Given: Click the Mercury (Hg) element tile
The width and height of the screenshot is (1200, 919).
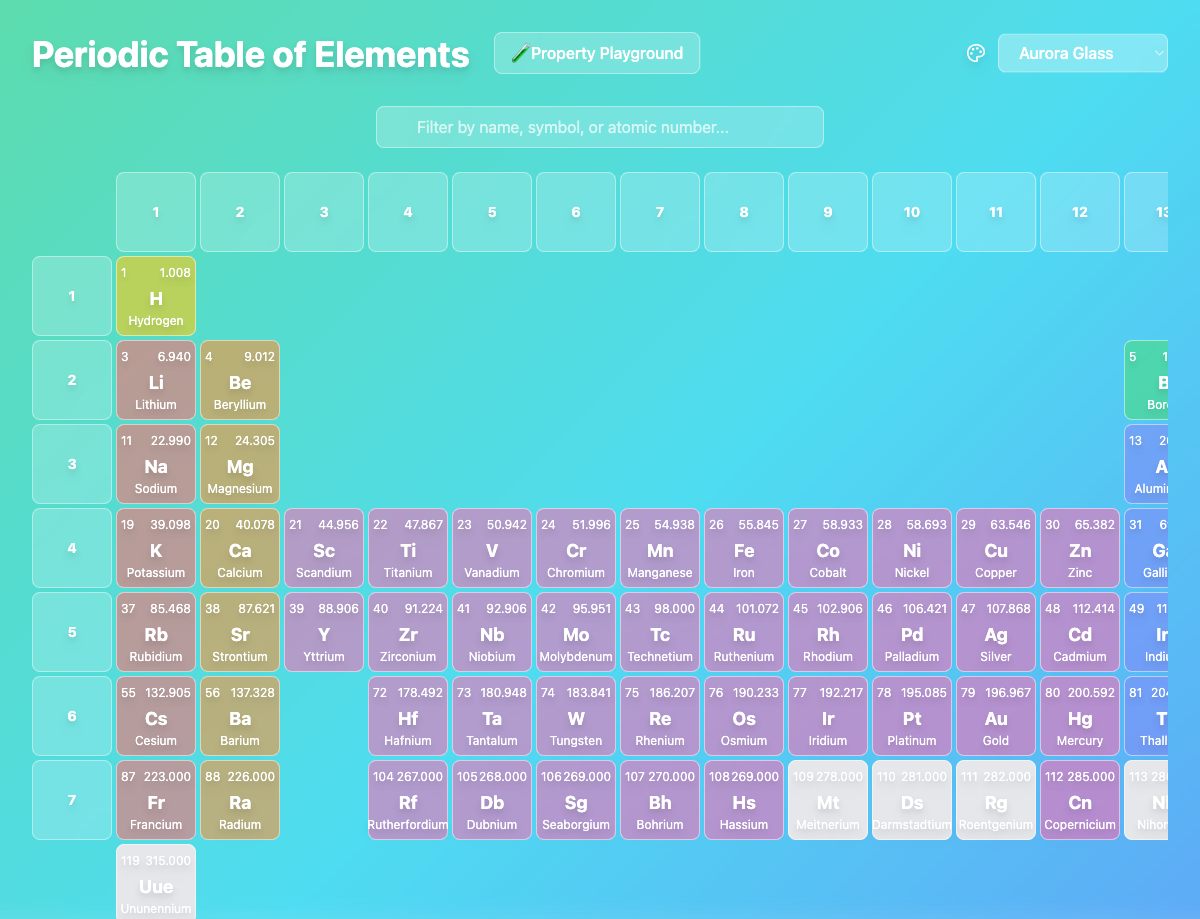Looking at the screenshot, I should [x=1080, y=717].
